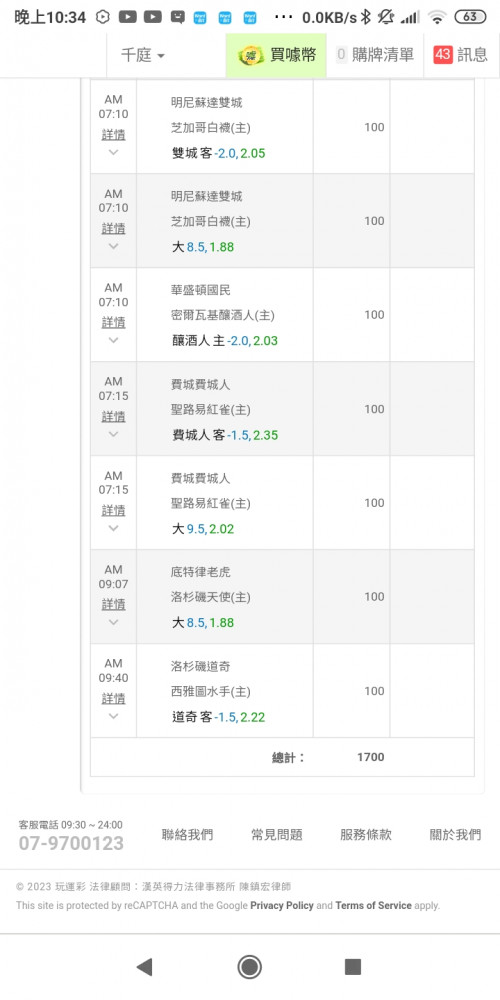Tap the red 43 message badge
Image resolution: width=500 pixels, height=1000 pixels.
tap(443, 55)
